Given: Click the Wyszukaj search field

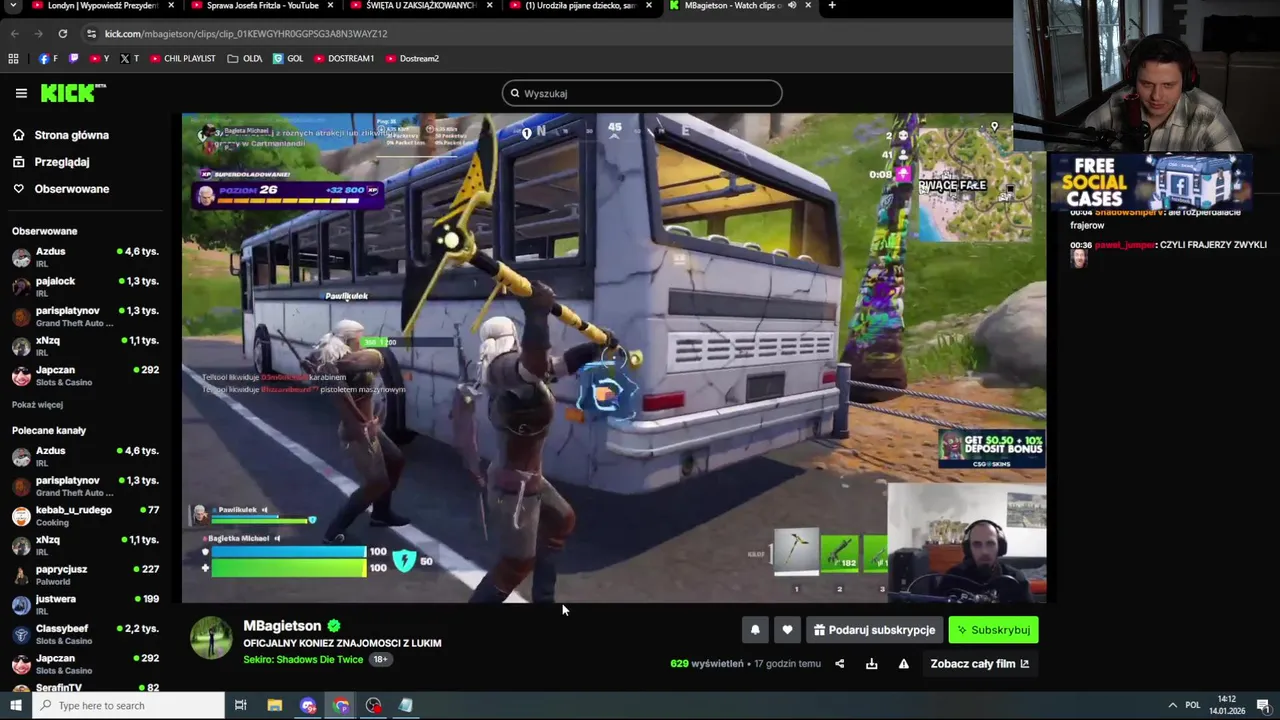Looking at the screenshot, I should click(642, 93).
